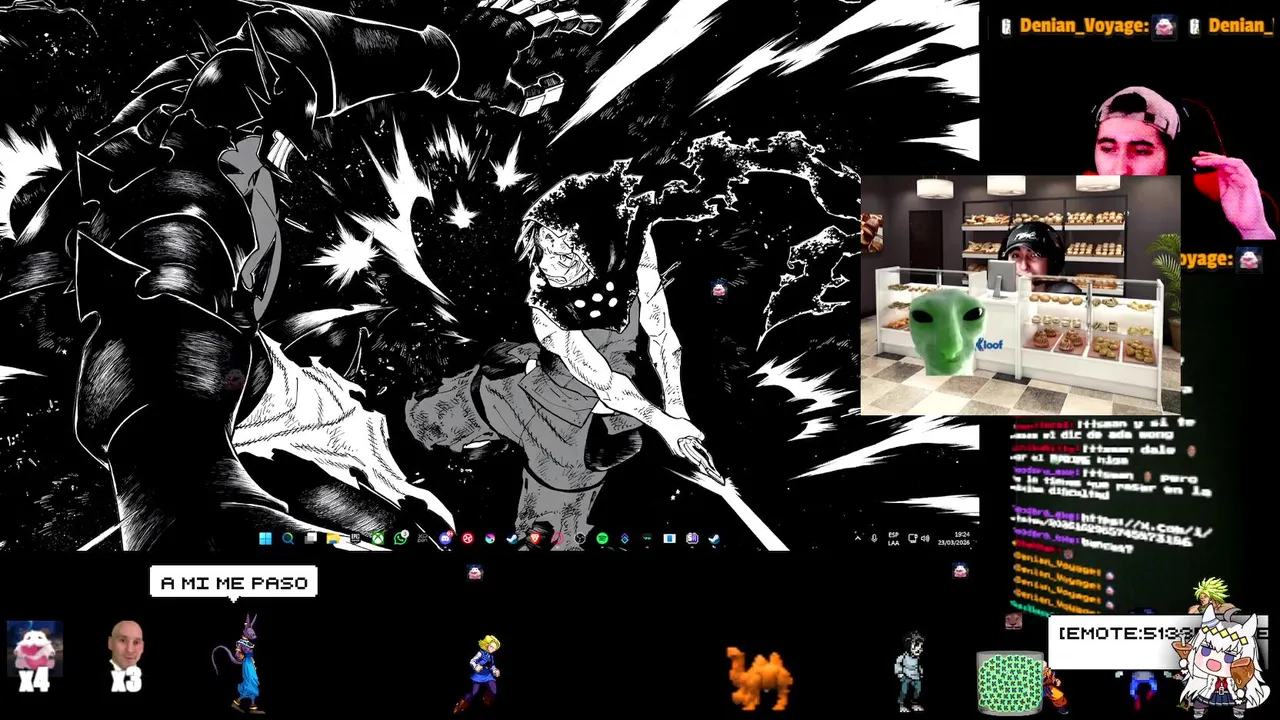1280x720 pixels.
Task: Open File Explorer from the taskbar
Action: 333,538
